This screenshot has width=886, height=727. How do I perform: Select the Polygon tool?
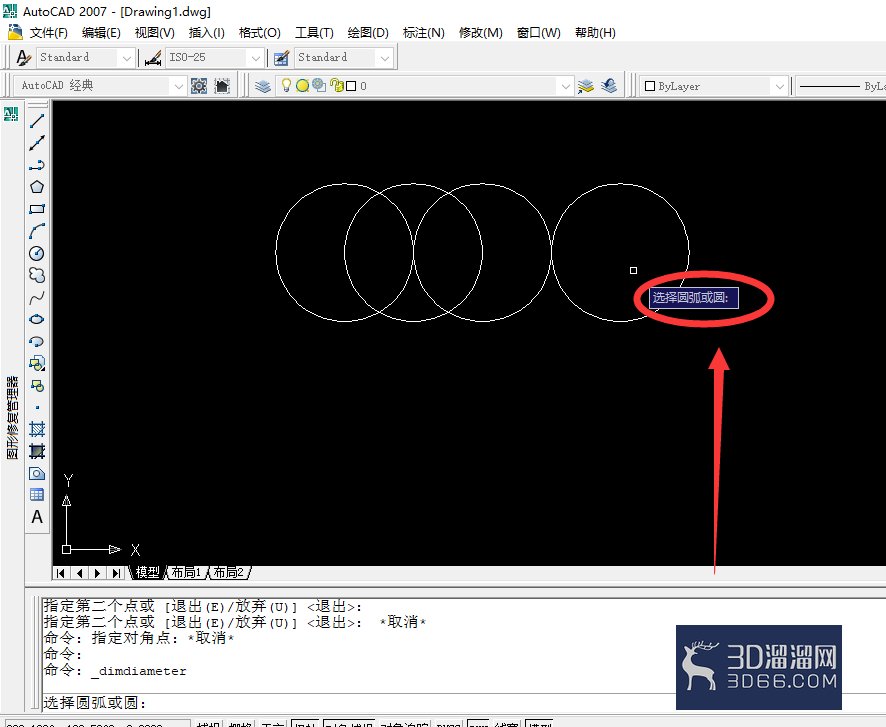pos(37,187)
